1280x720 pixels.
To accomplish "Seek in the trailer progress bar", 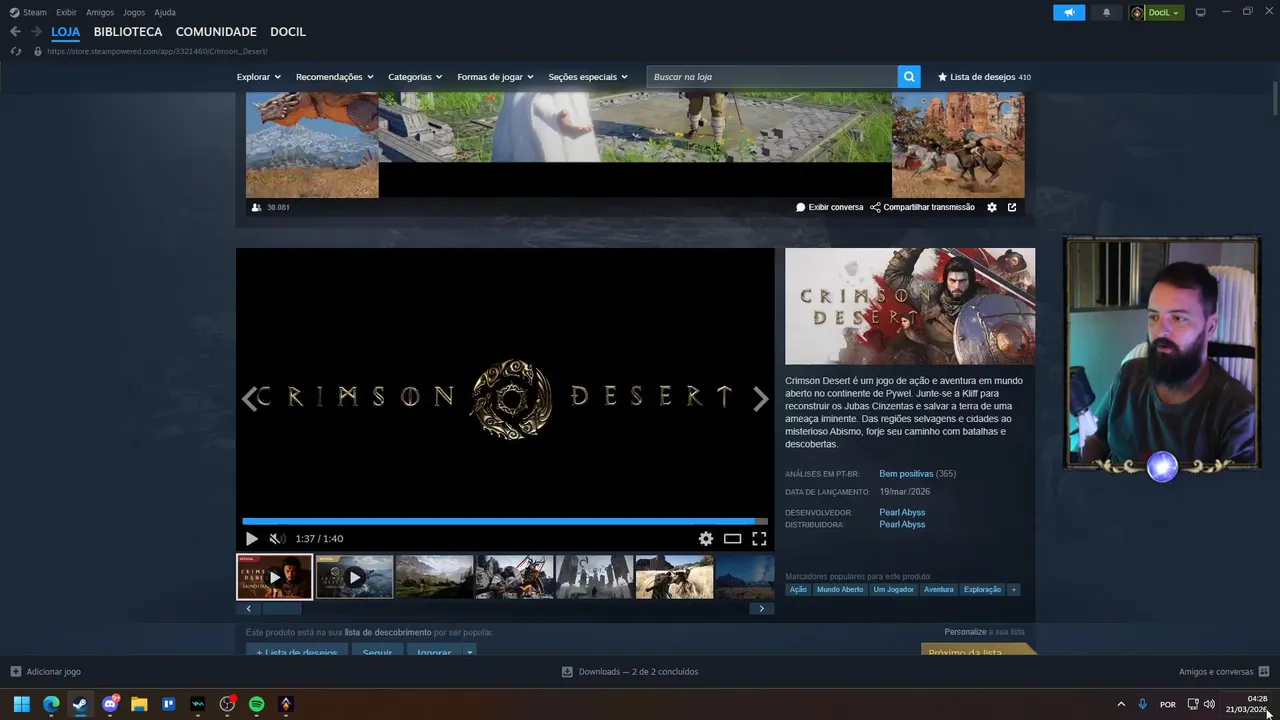I will 505,521.
